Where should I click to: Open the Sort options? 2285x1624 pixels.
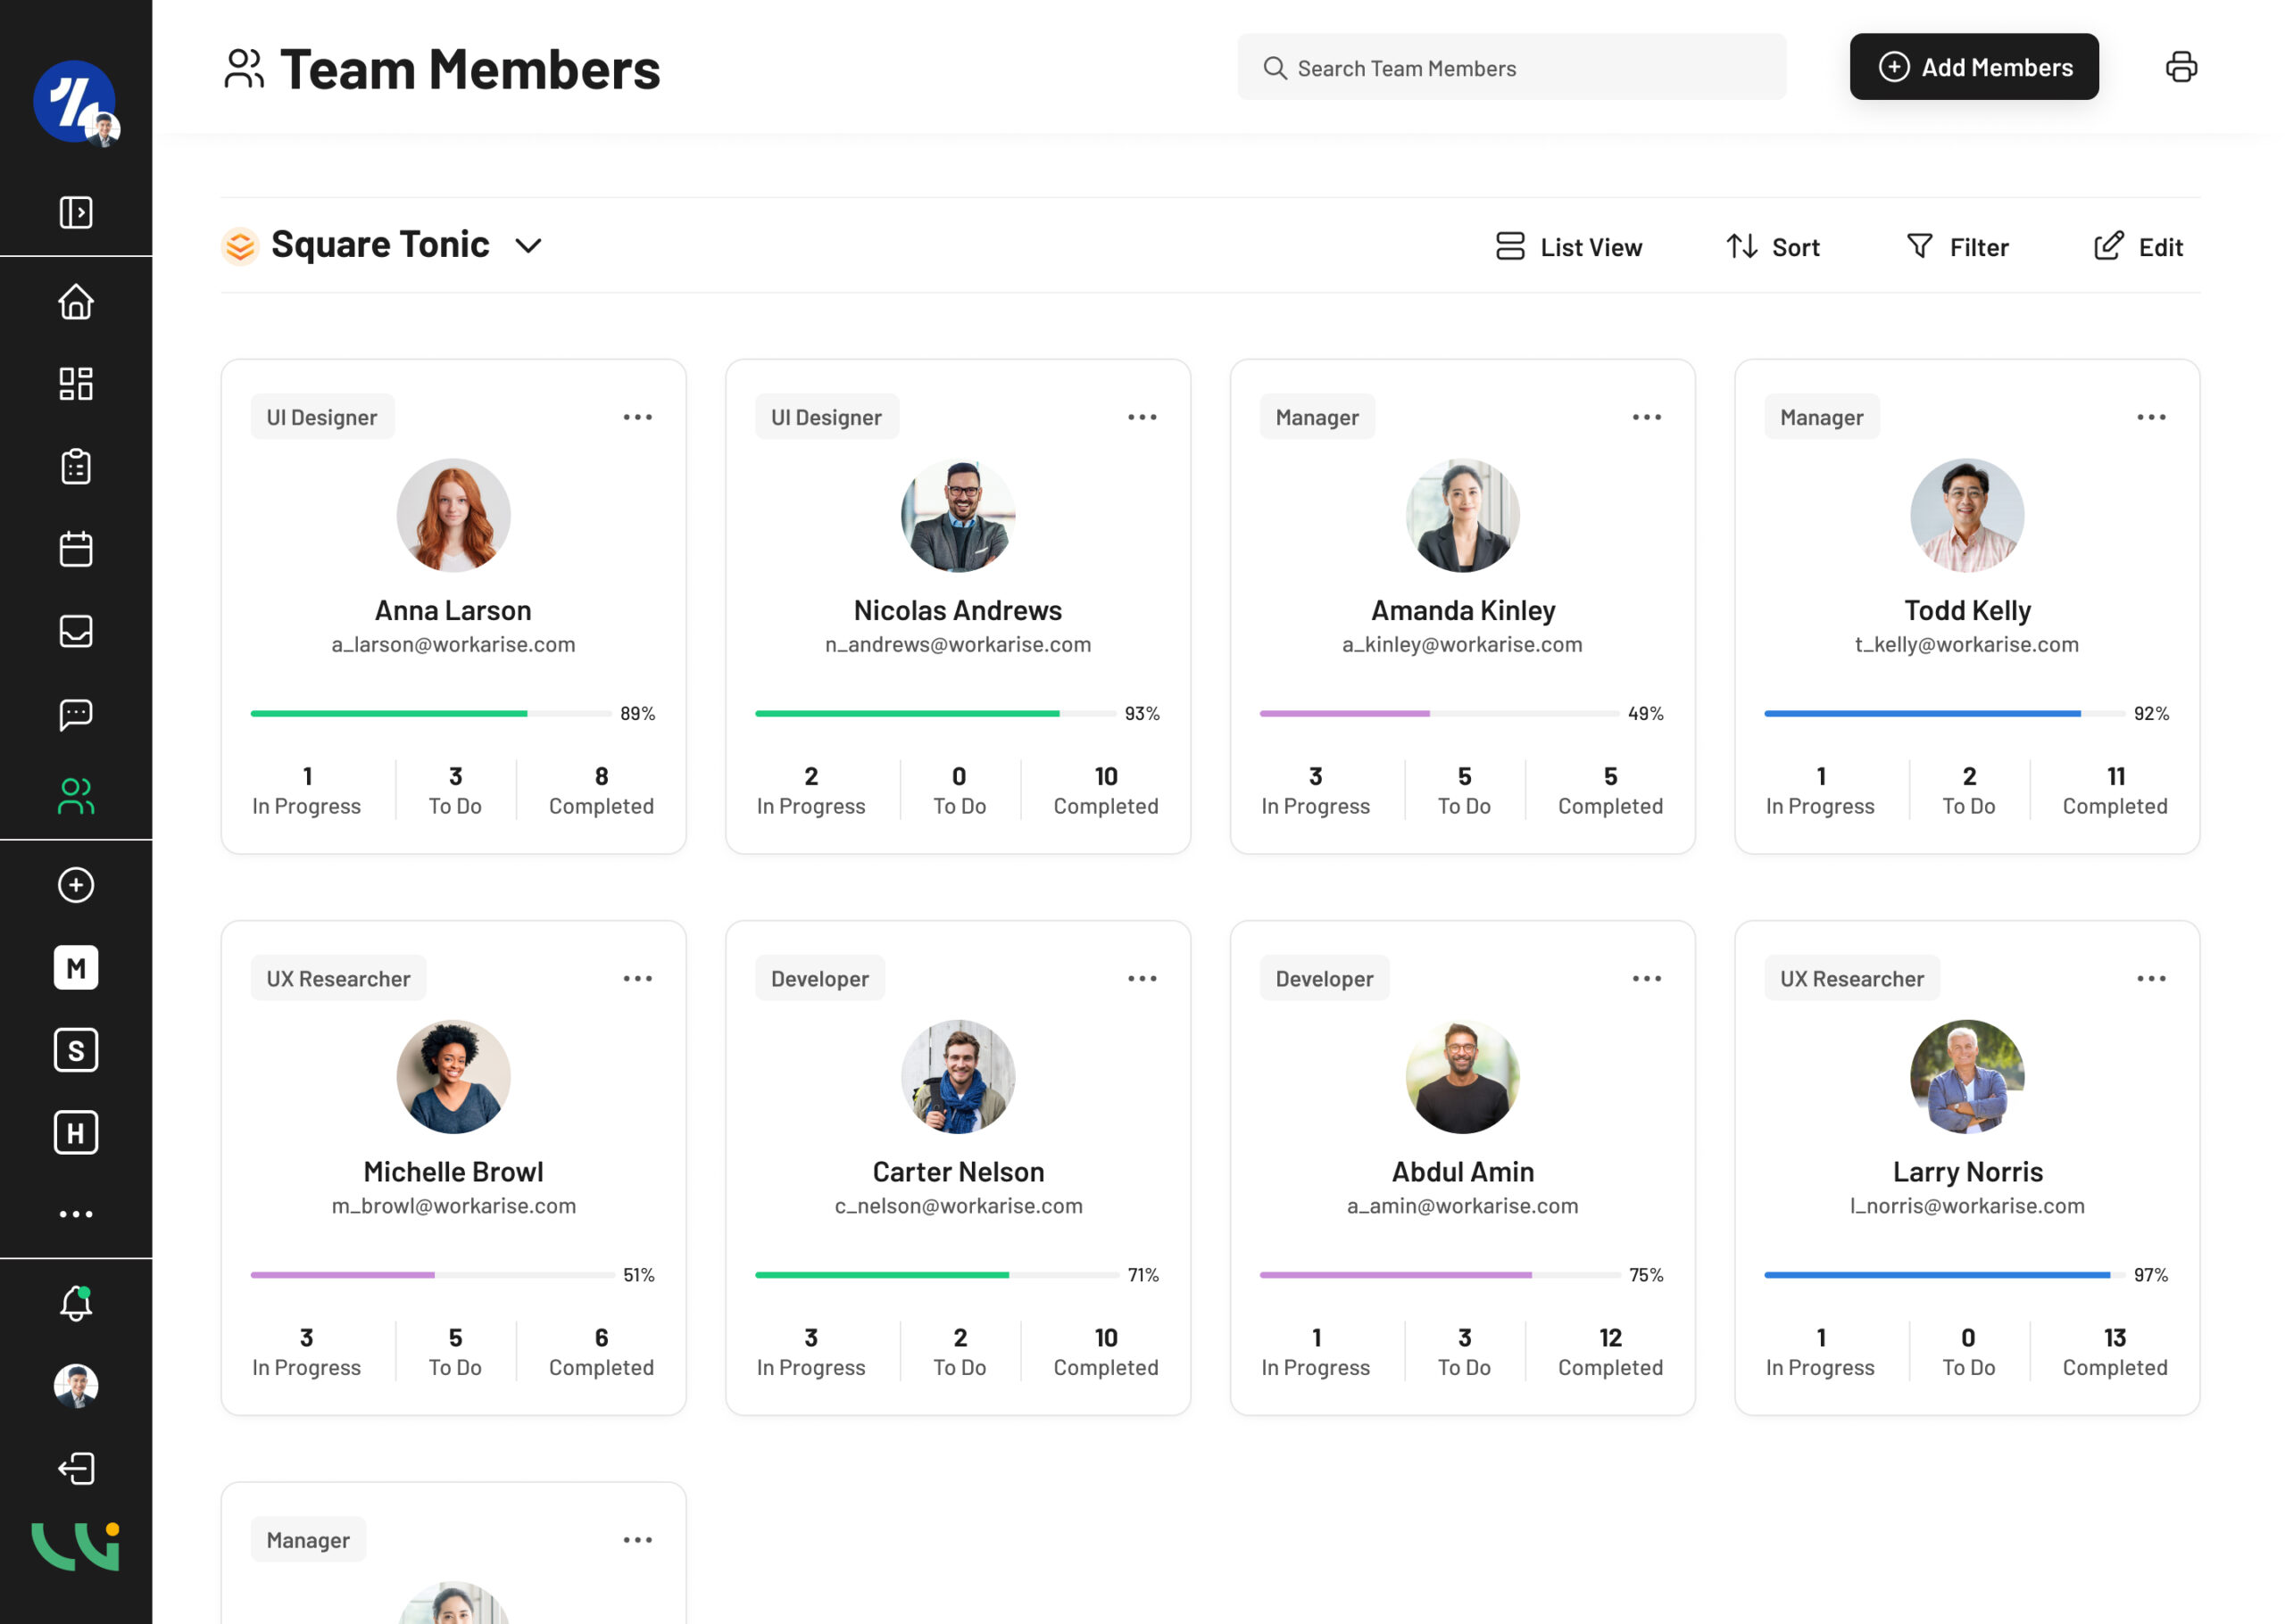(x=1773, y=247)
